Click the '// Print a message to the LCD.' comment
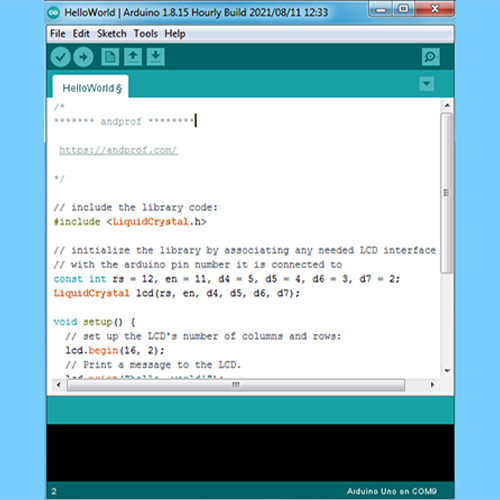This screenshot has width=500, height=500. point(153,365)
